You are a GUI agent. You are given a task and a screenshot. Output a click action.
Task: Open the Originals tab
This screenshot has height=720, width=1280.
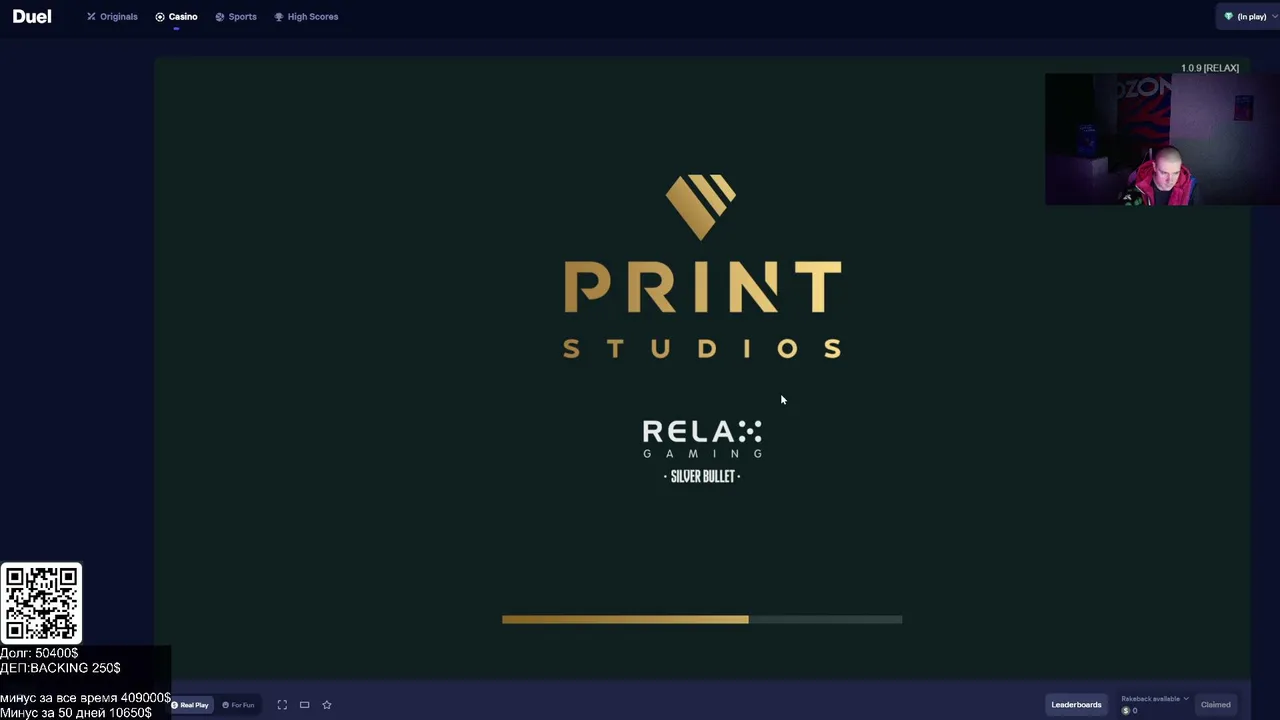pyautogui.click(x=112, y=17)
